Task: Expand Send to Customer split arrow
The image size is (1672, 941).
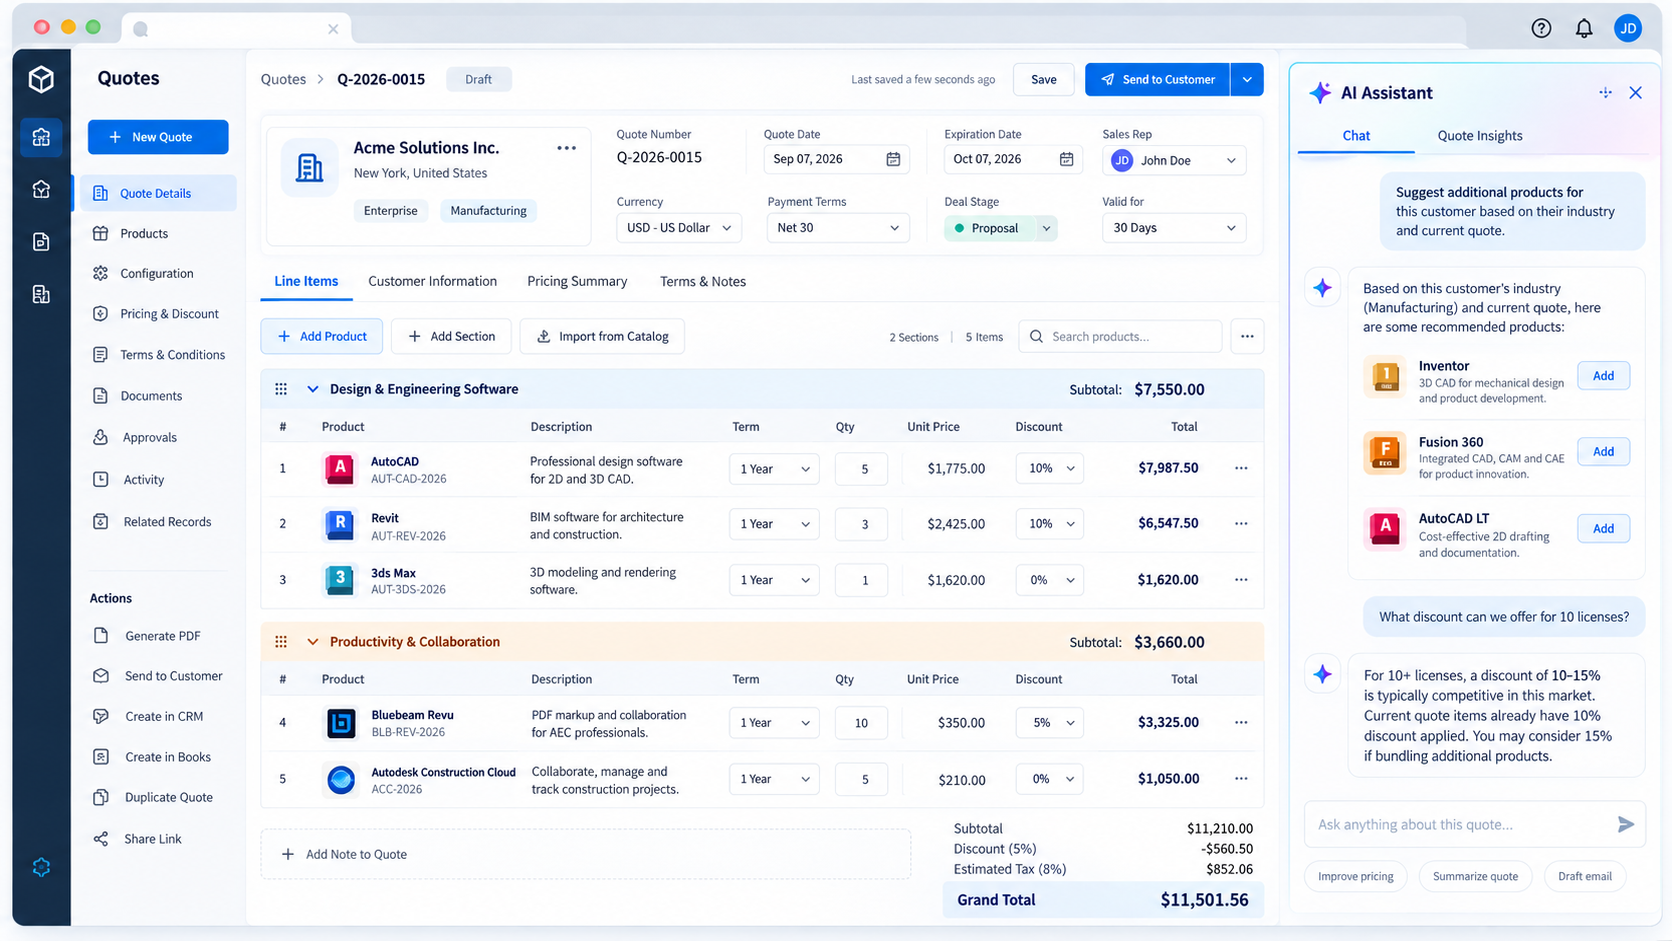Action: (1247, 79)
